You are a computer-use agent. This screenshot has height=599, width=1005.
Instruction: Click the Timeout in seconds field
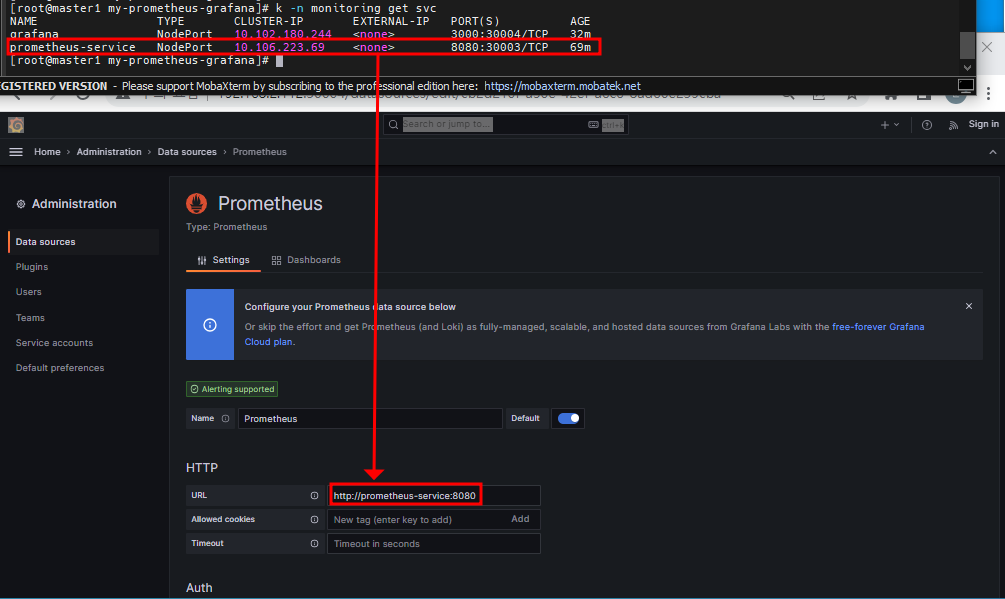434,543
